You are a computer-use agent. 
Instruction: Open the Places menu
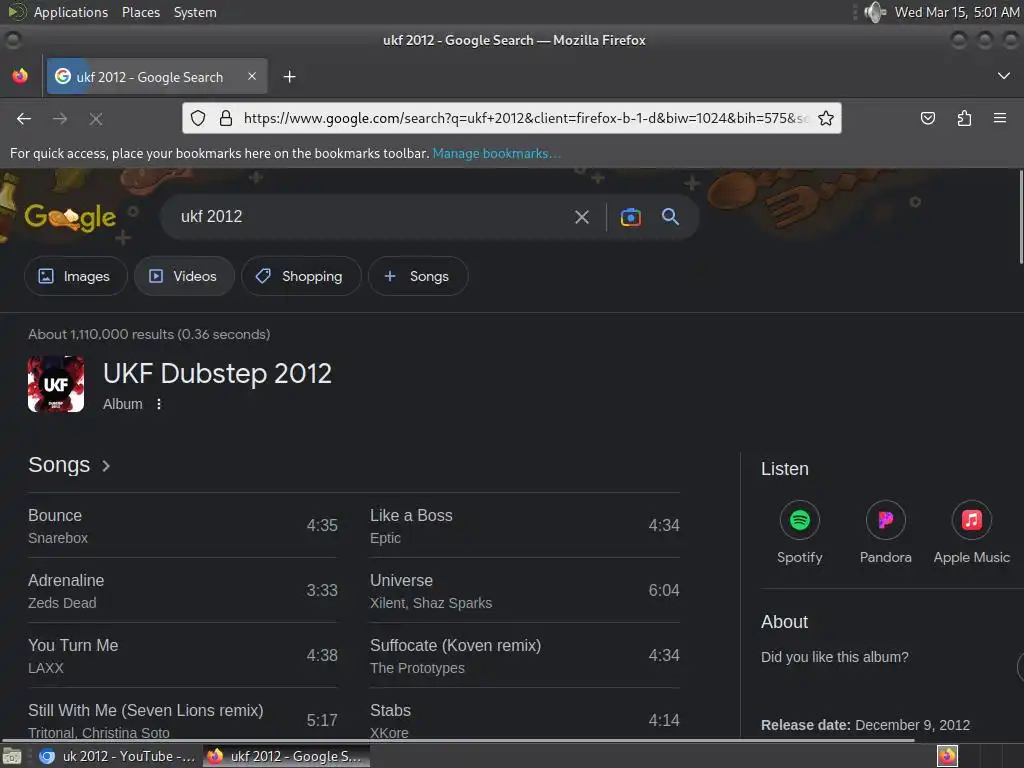(x=141, y=12)
